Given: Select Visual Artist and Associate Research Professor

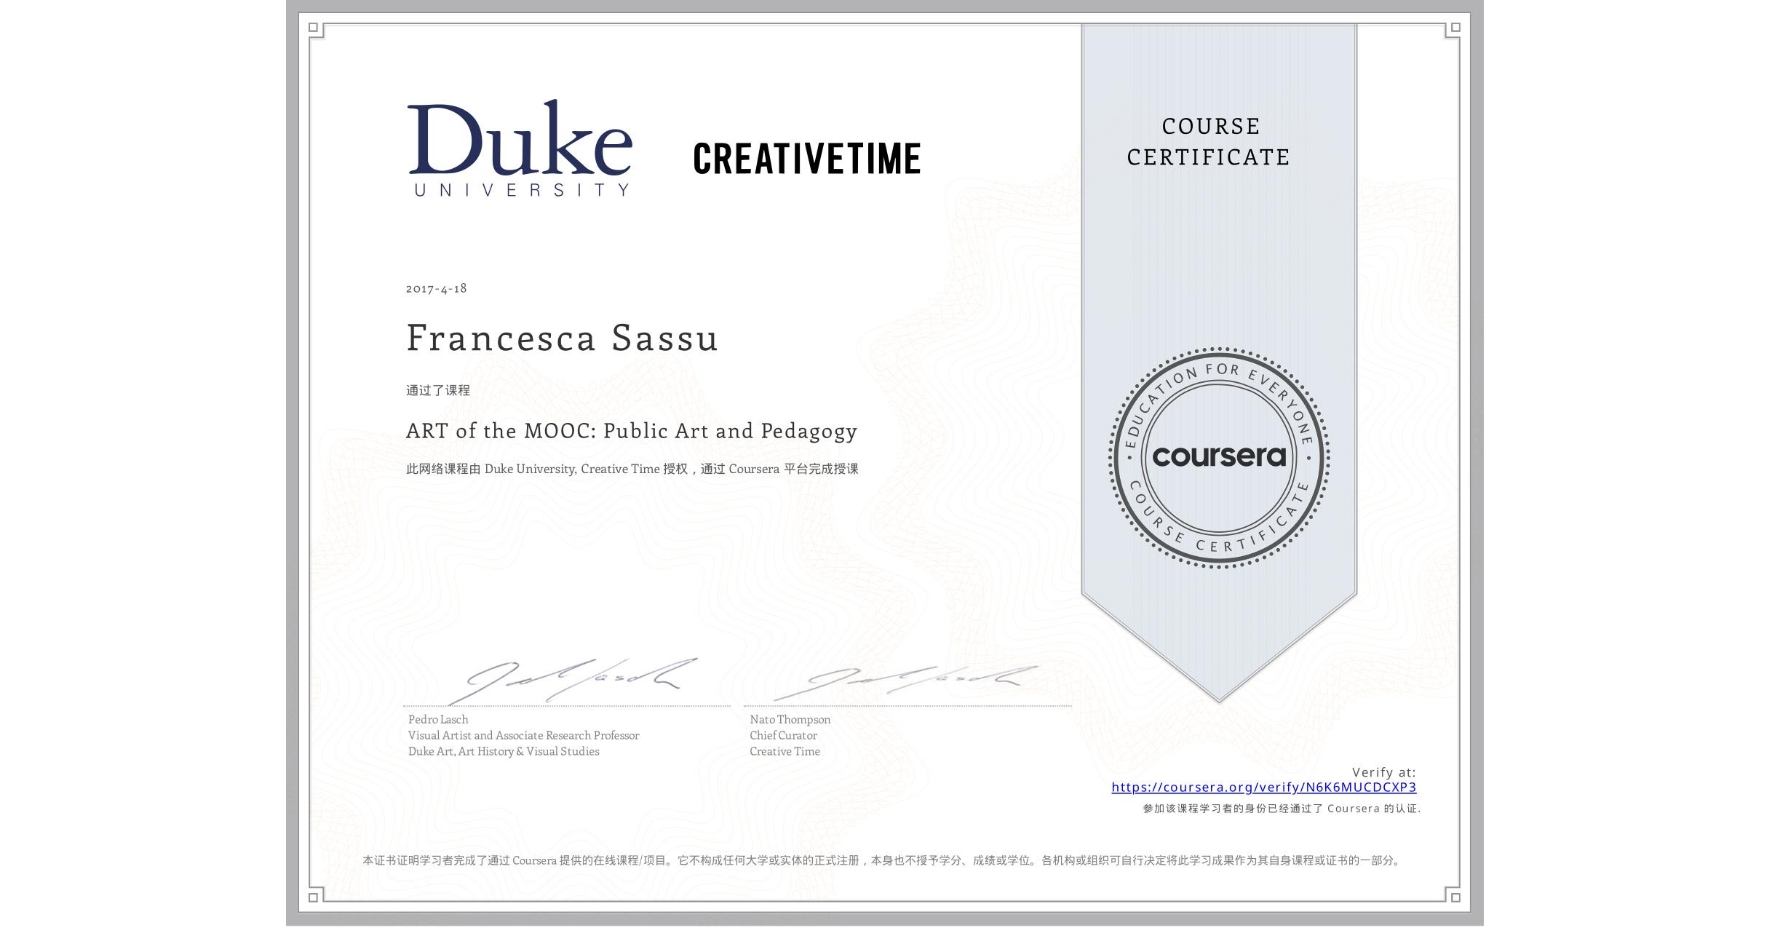Looking at the screenshot, I should coord(523,735).
